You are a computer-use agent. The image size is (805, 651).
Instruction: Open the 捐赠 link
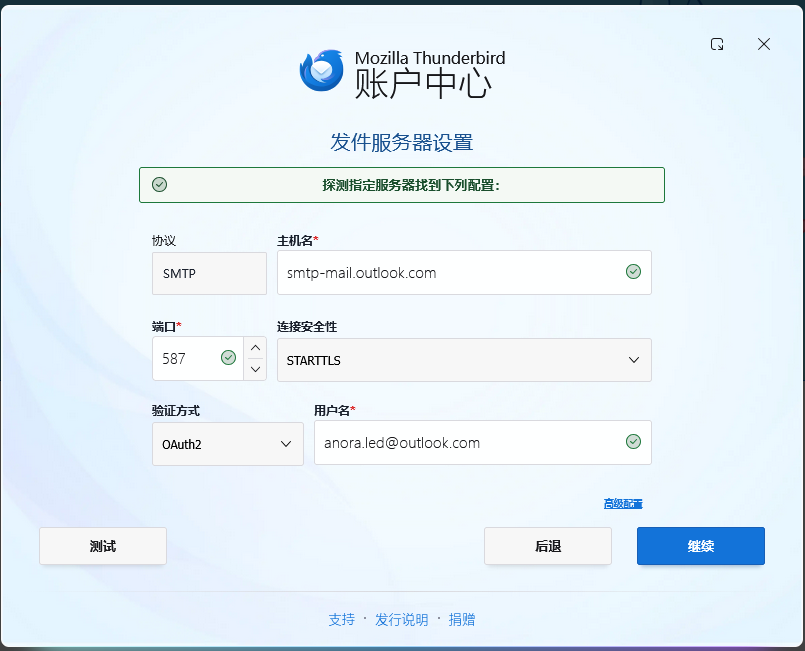point(462,620)
